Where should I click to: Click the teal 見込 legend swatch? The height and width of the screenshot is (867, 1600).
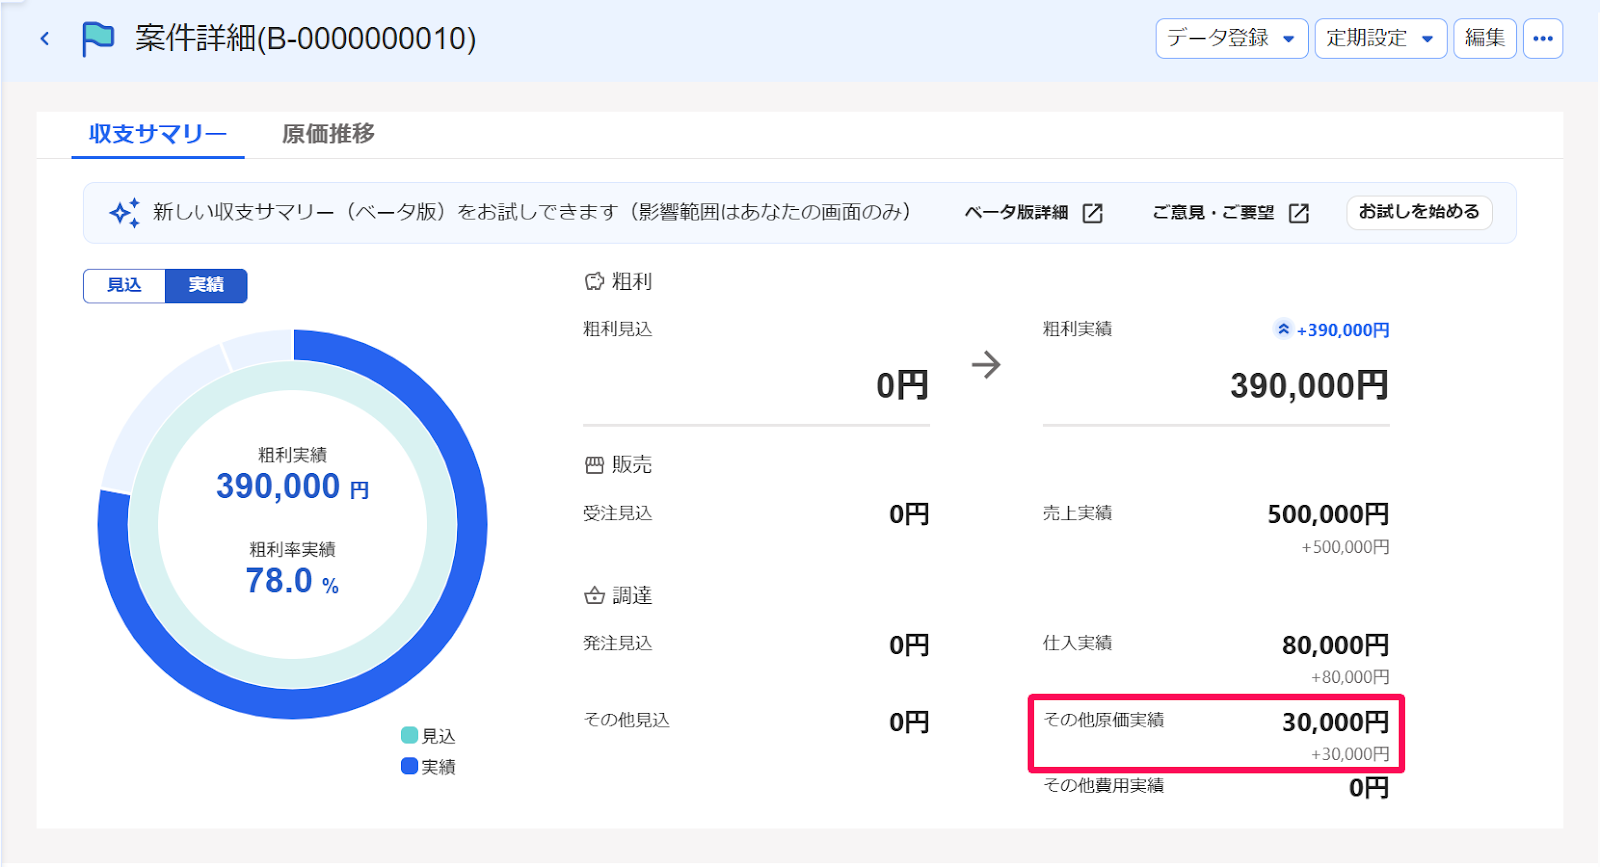[409, 736]
